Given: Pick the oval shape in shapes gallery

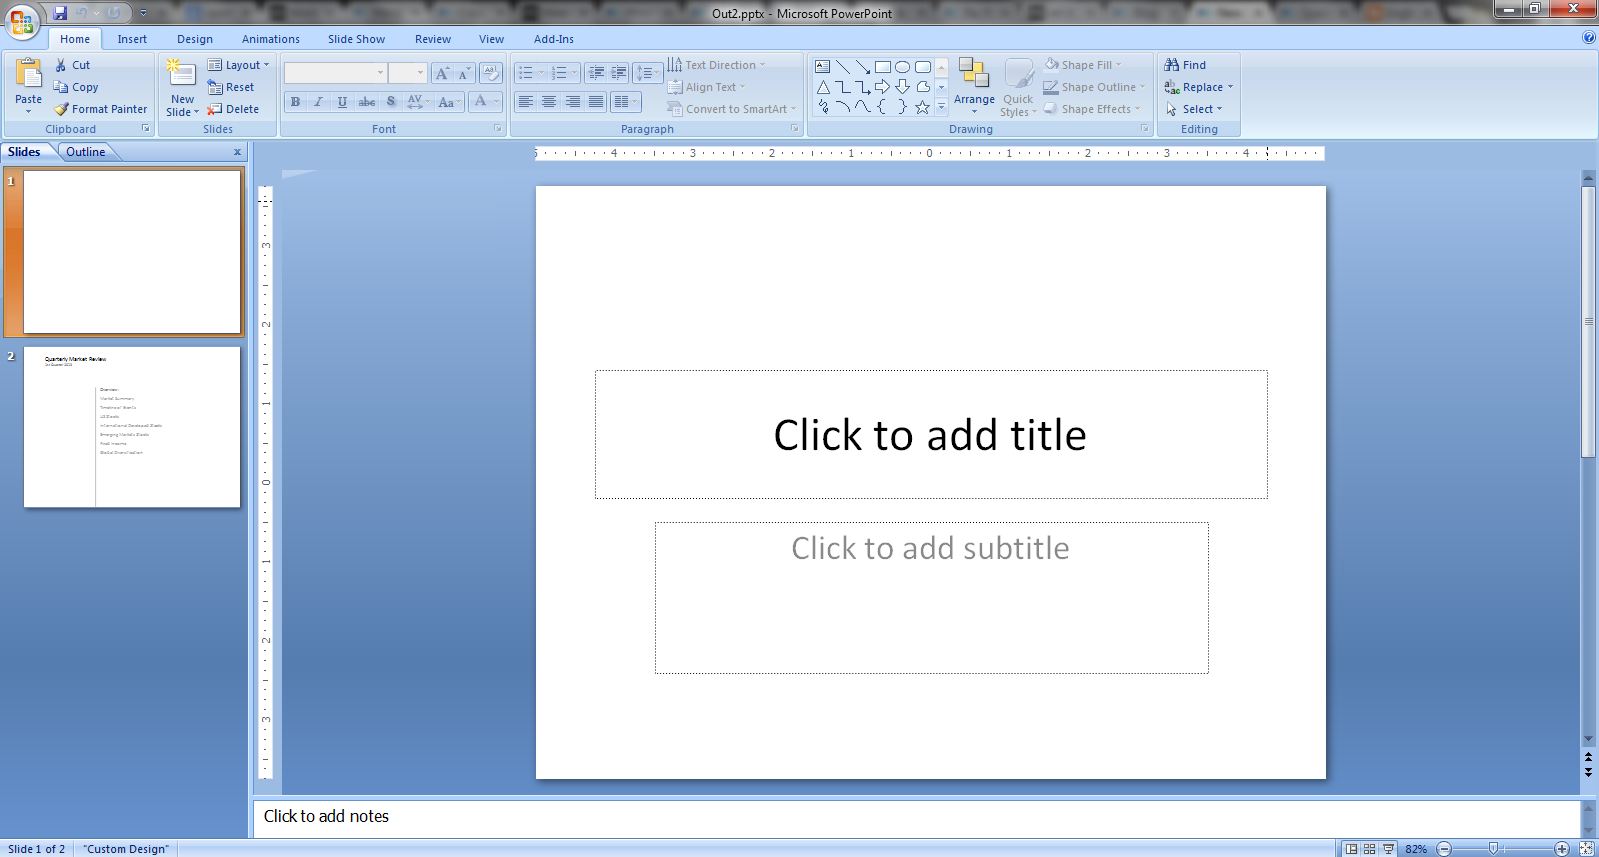Looking at the screenshot, I should [x=902, y=67].
